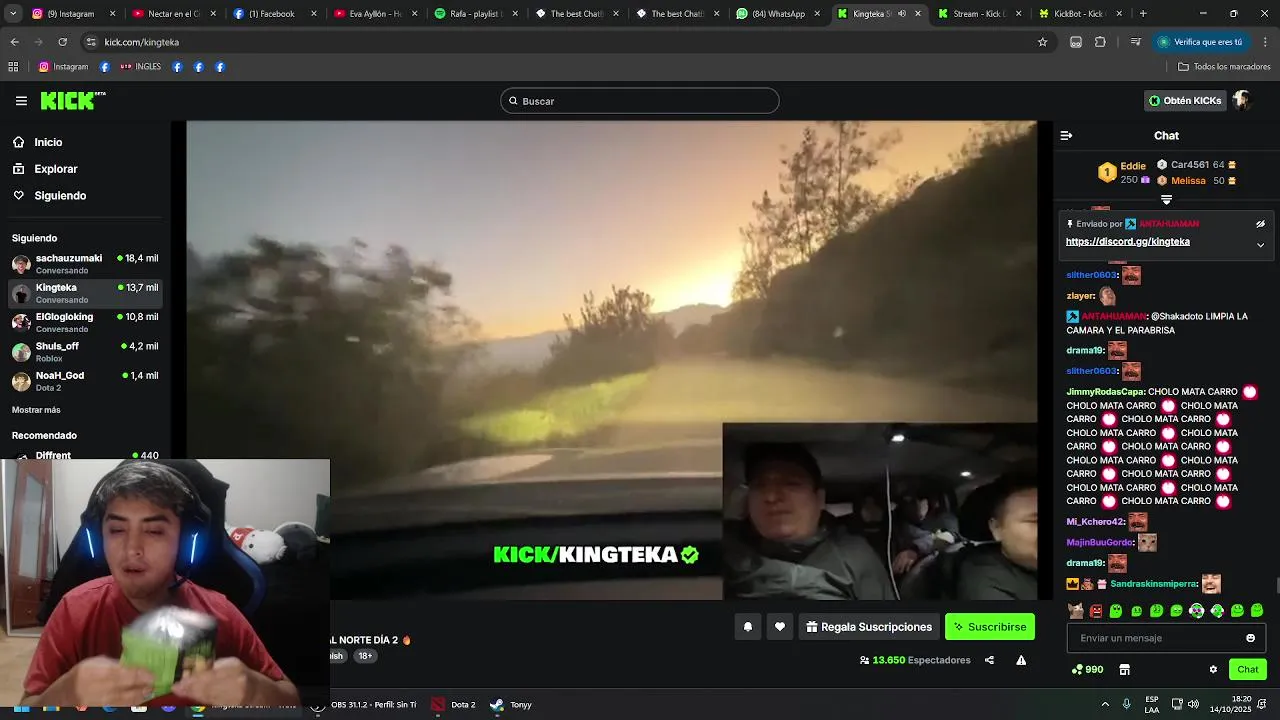
Task: Reload the current page
Action: [62, 42]
